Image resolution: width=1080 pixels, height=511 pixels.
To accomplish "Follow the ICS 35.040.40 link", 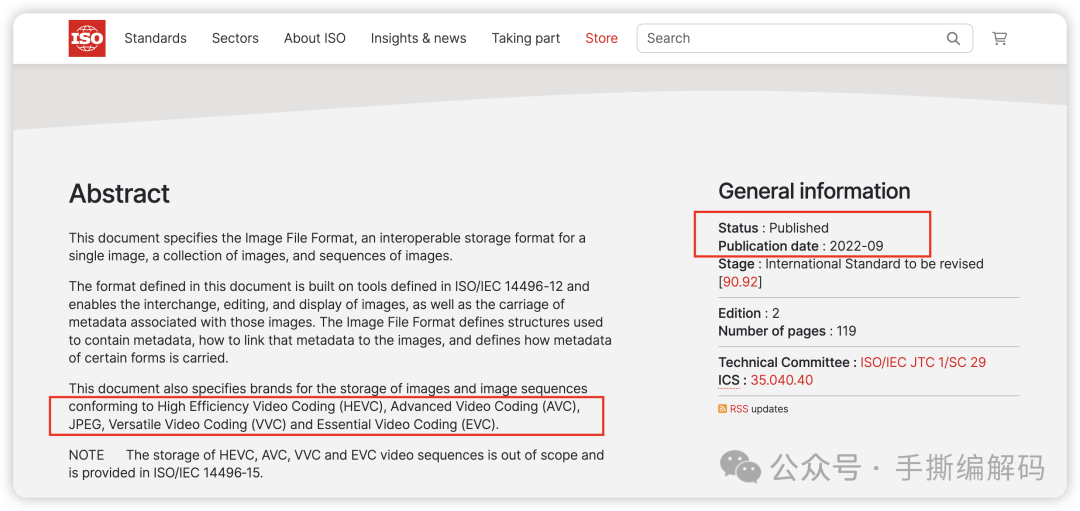I will (781, 380).
